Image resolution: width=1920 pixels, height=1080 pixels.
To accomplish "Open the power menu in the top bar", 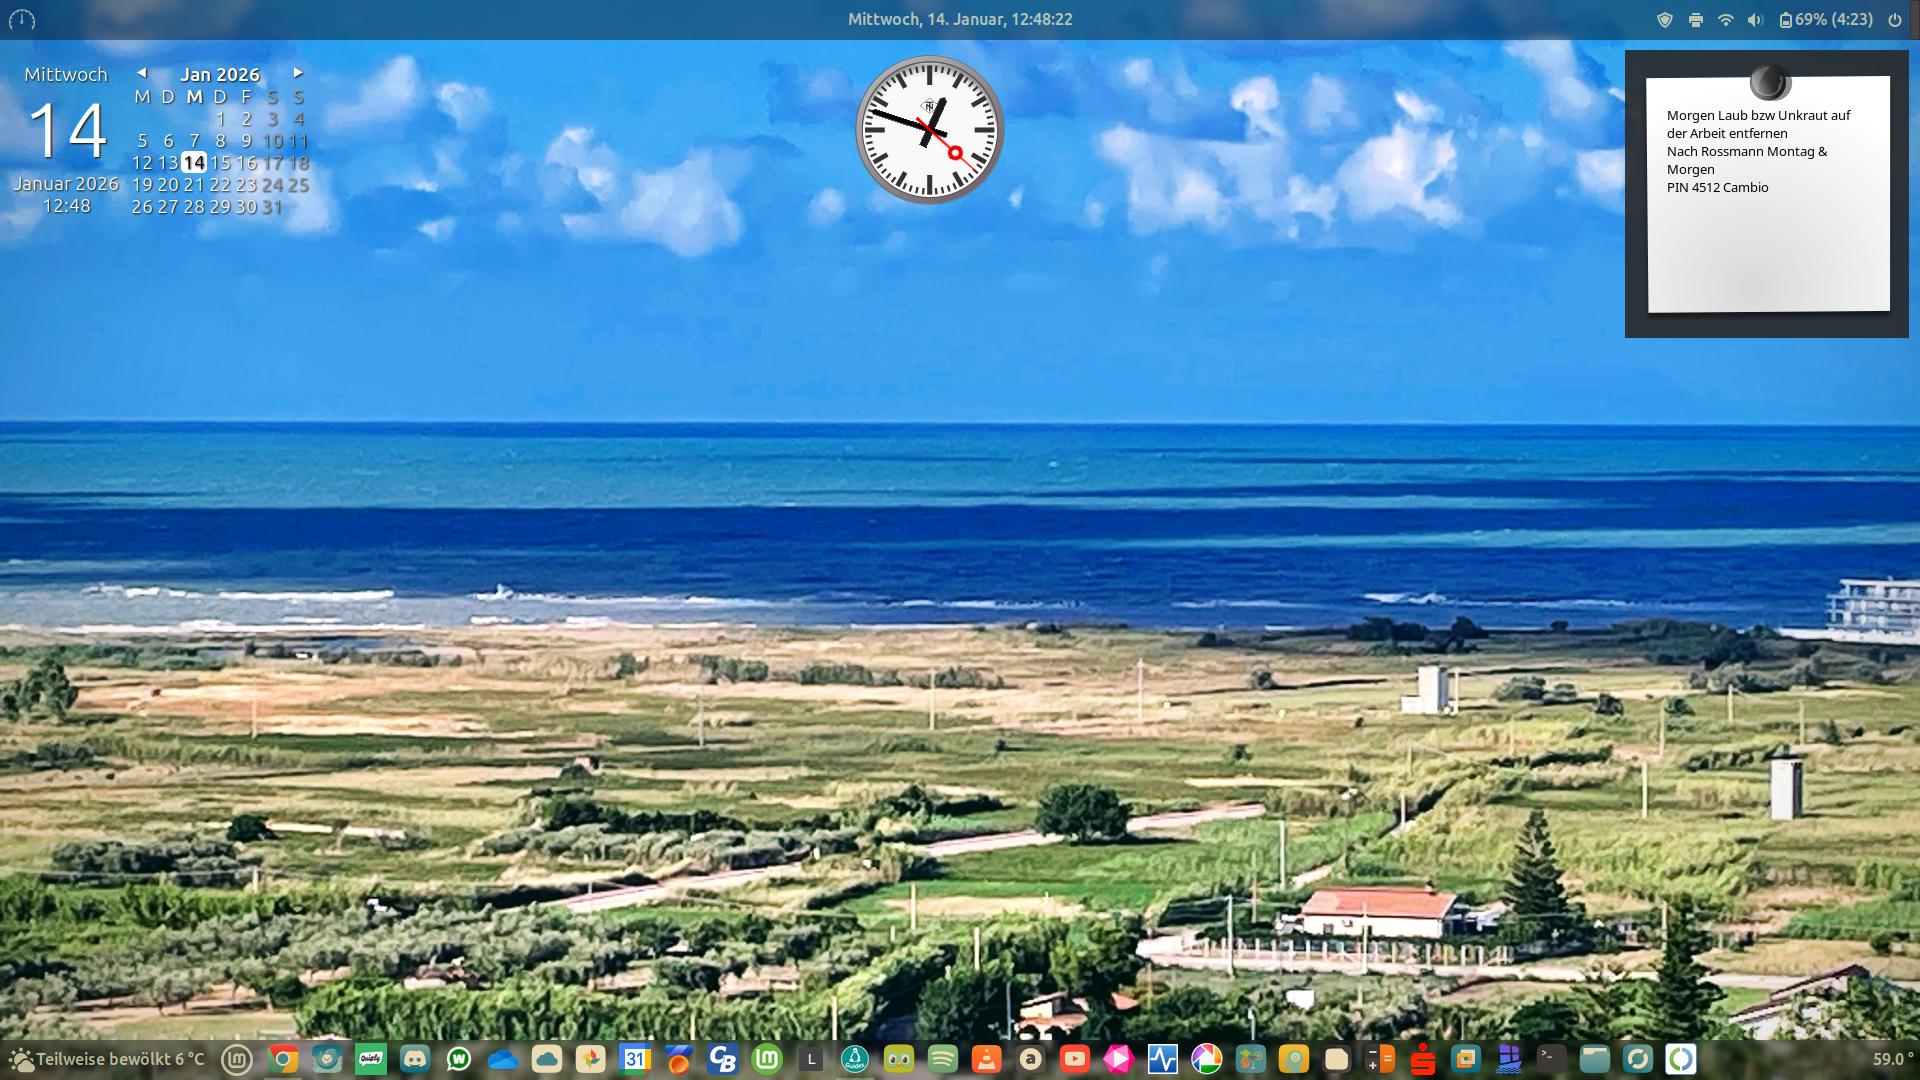I will 1894,20.
